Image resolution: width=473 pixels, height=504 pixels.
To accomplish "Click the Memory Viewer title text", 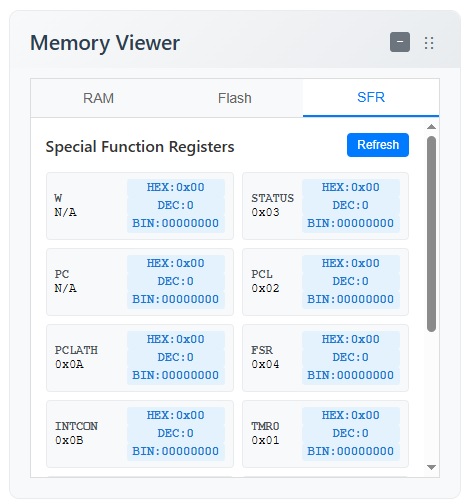I will [x=105, y=43].
